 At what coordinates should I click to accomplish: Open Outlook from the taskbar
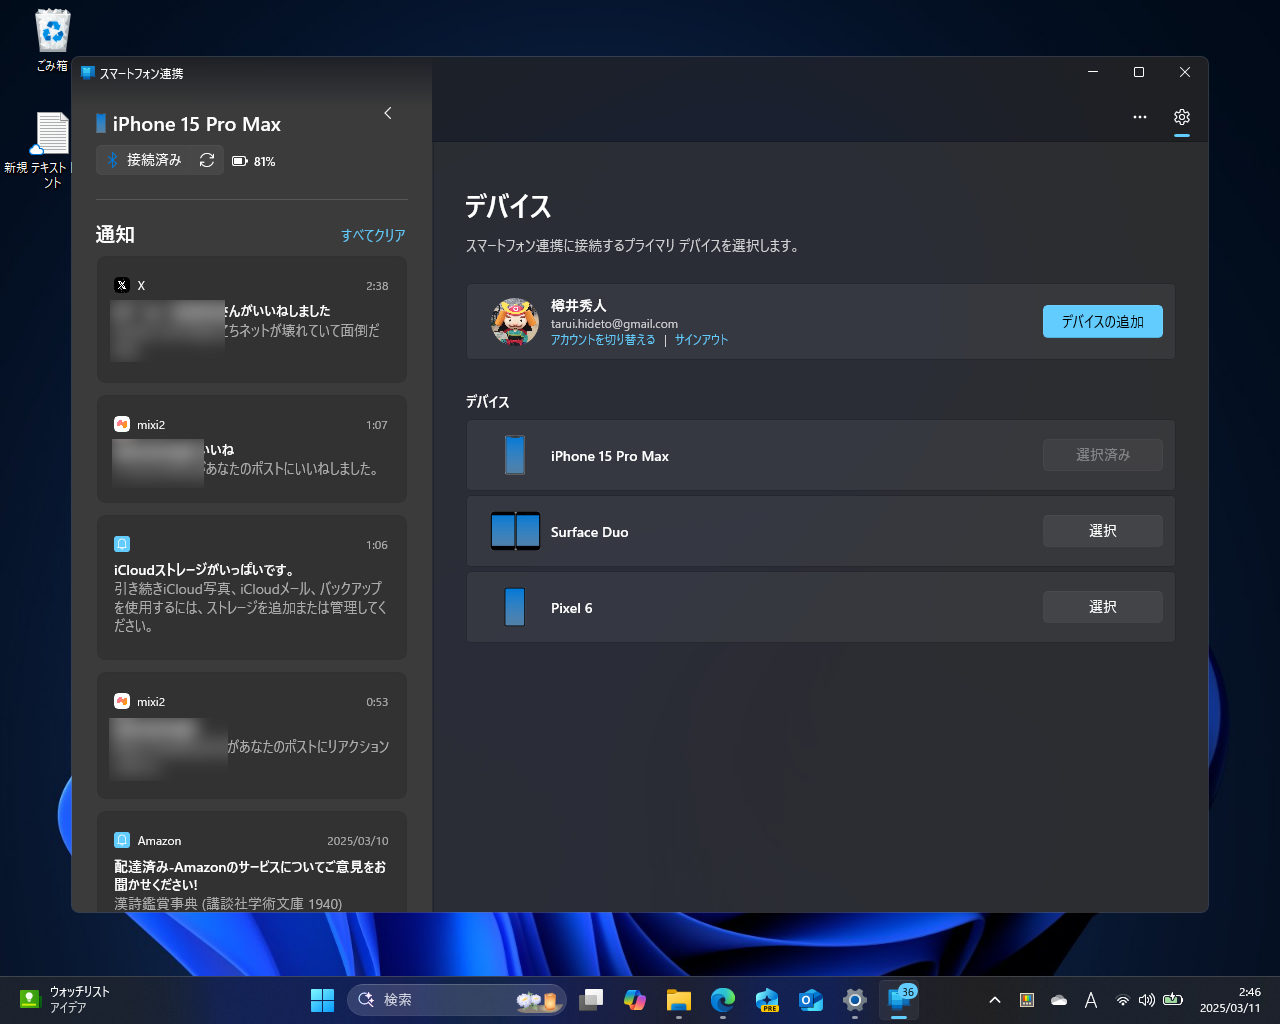point(811,1000)
